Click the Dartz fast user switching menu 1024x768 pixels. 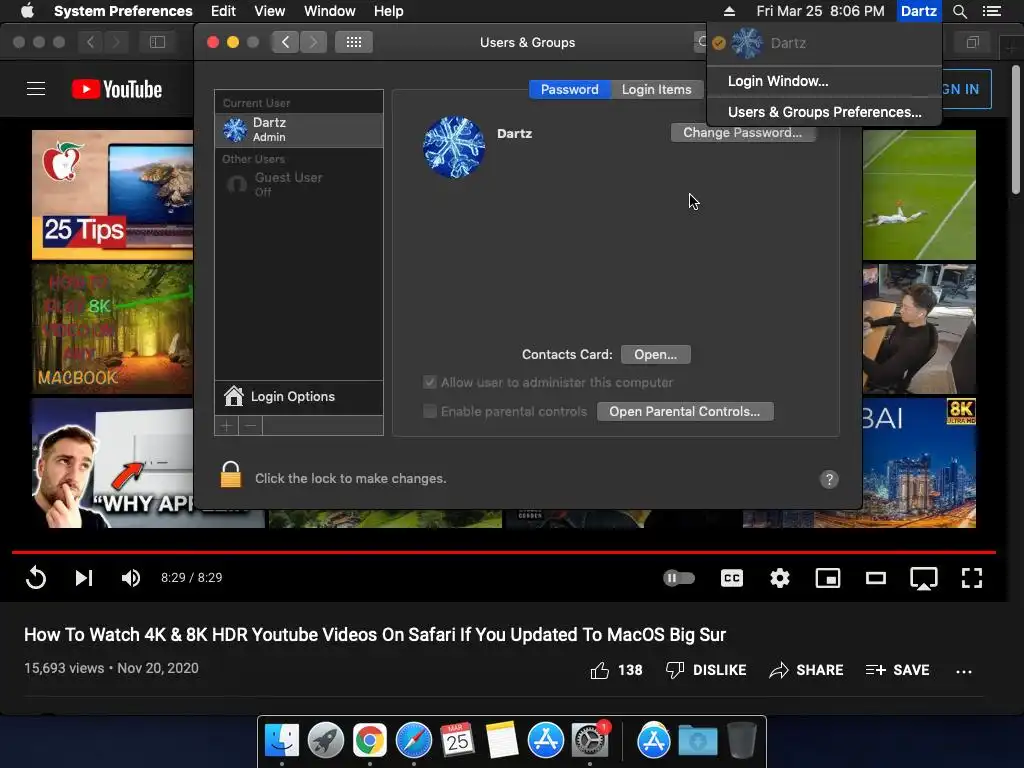919,11
